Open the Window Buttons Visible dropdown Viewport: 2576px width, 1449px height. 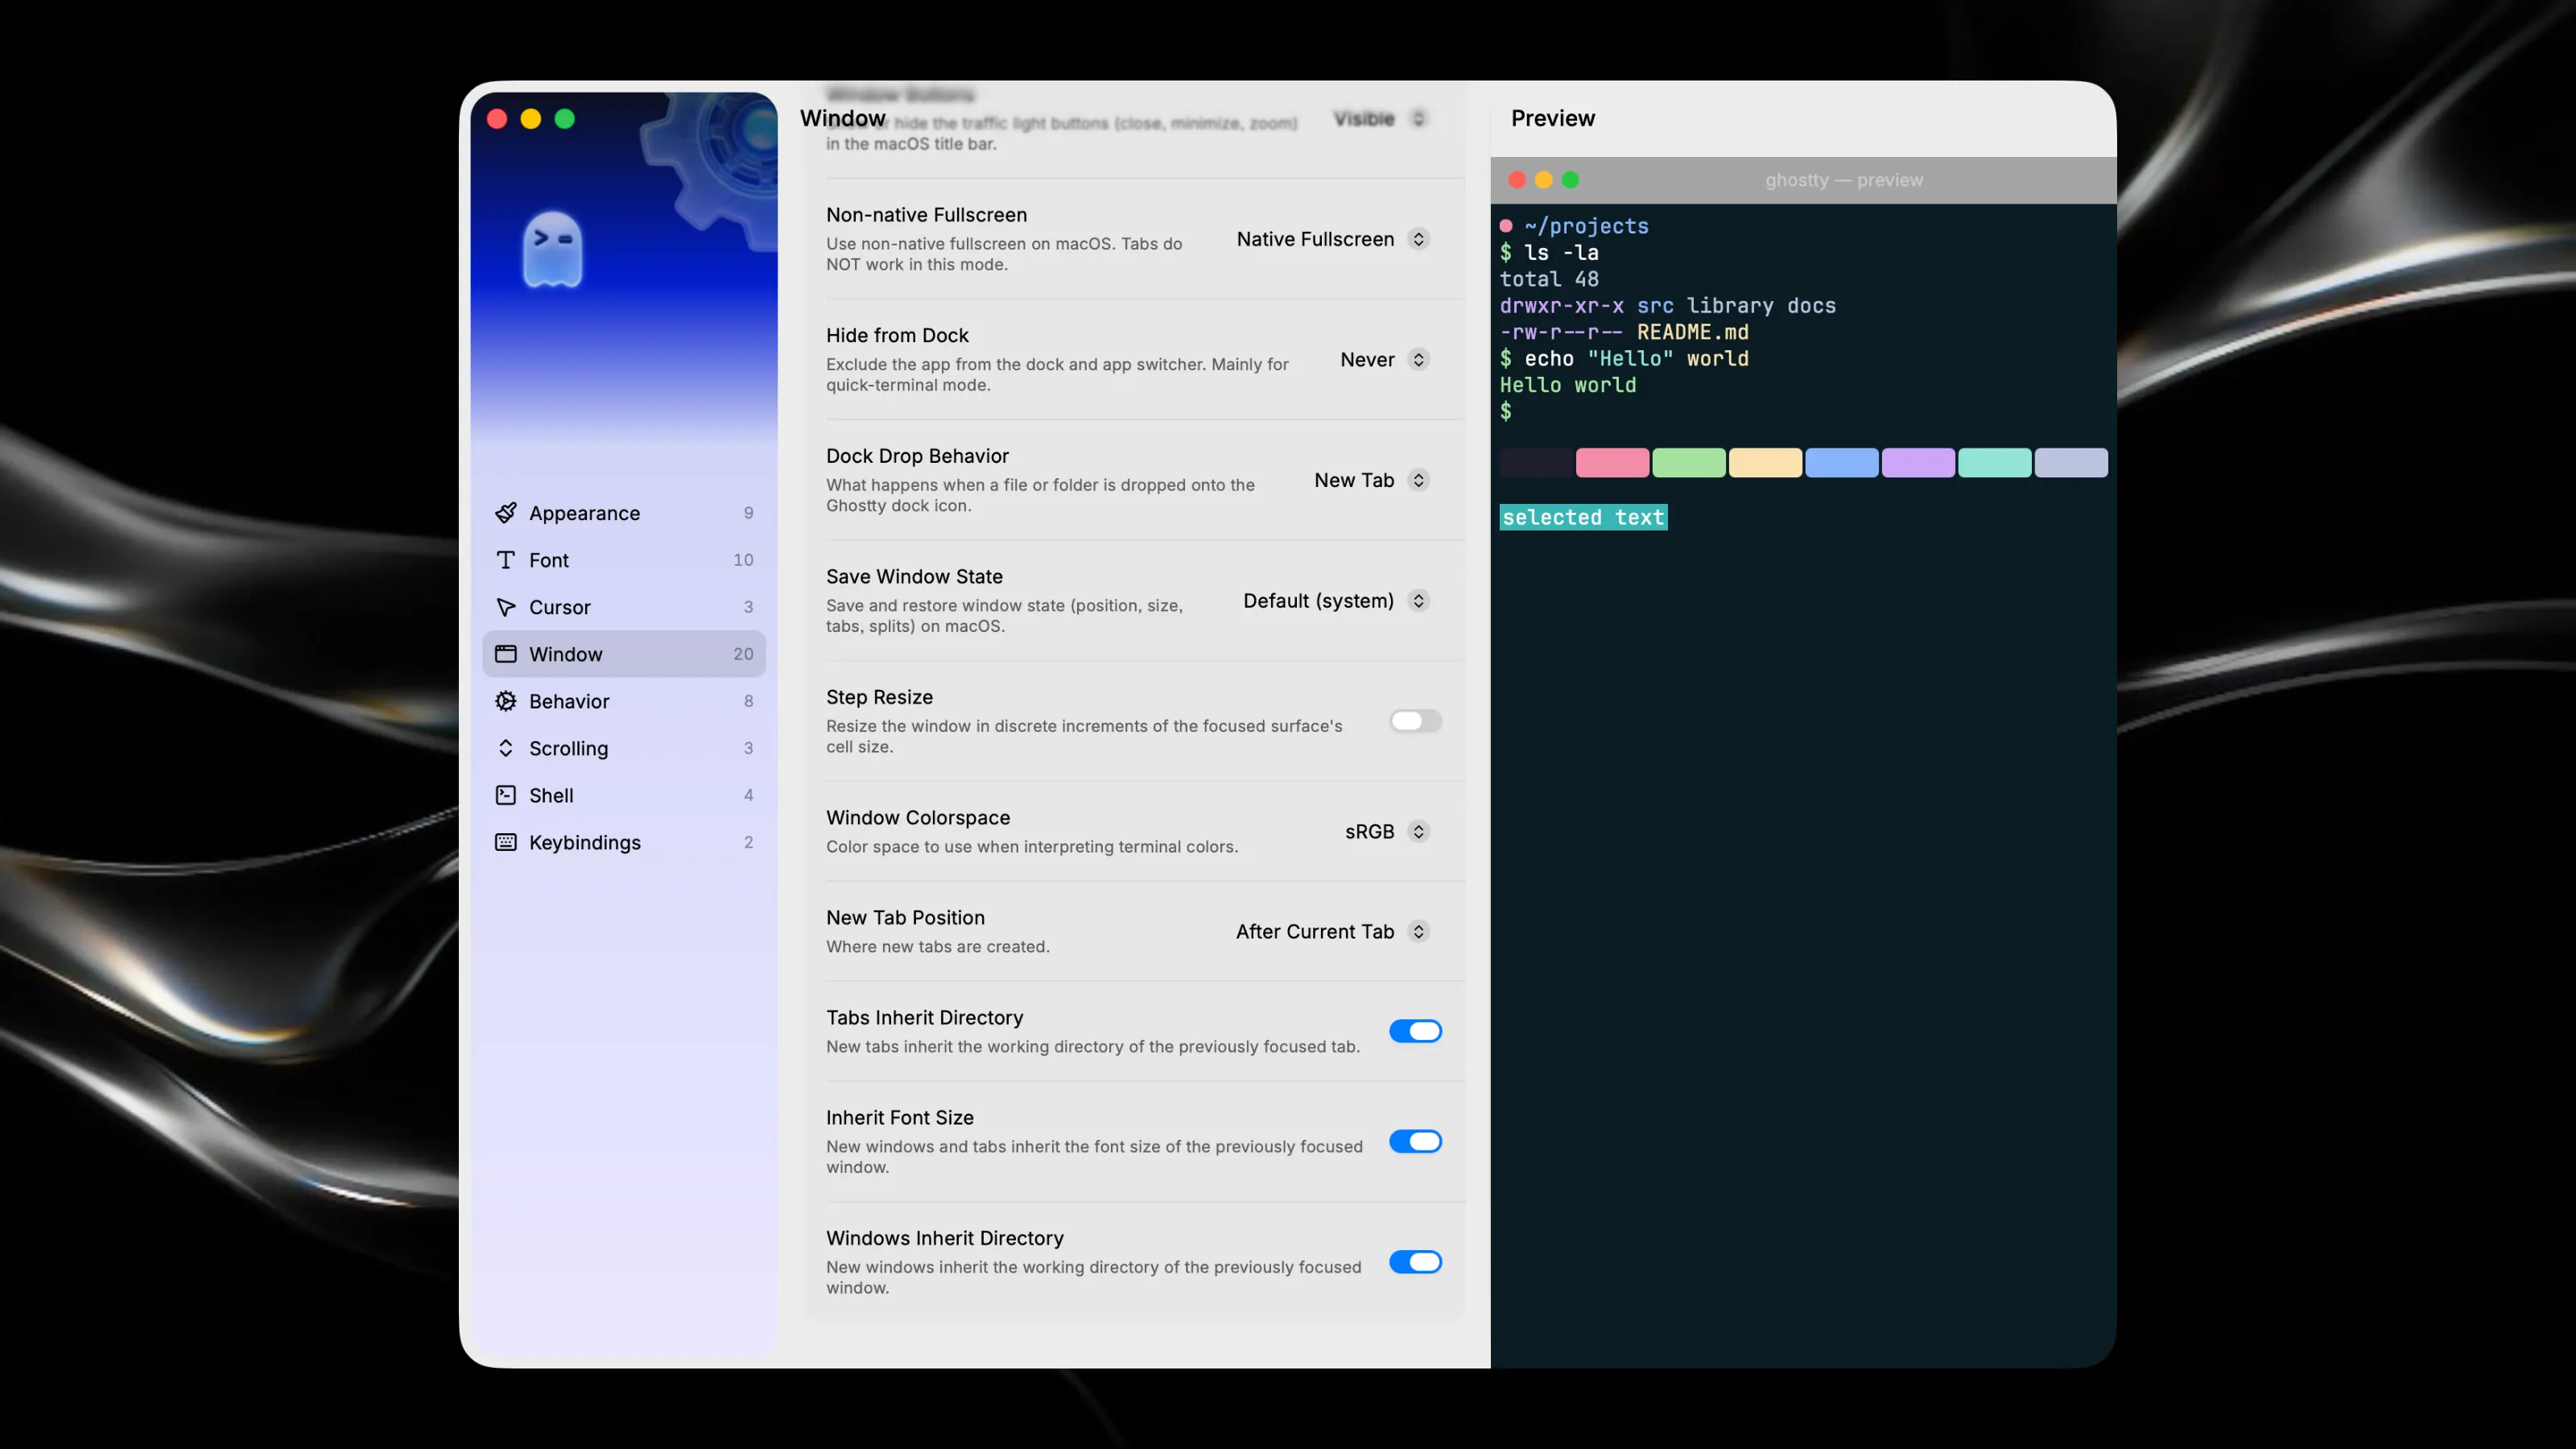pyautogui.click(x=1381, y=119)
